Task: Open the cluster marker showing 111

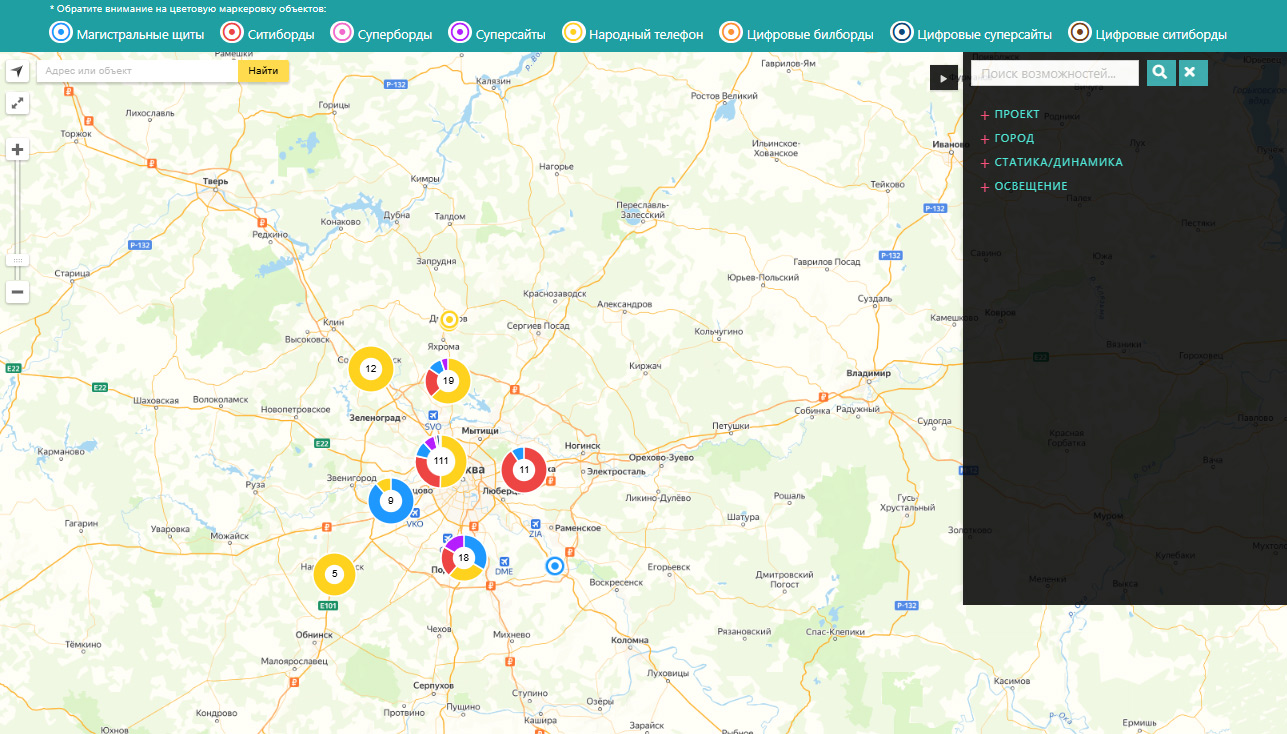Action: point(441,461)
